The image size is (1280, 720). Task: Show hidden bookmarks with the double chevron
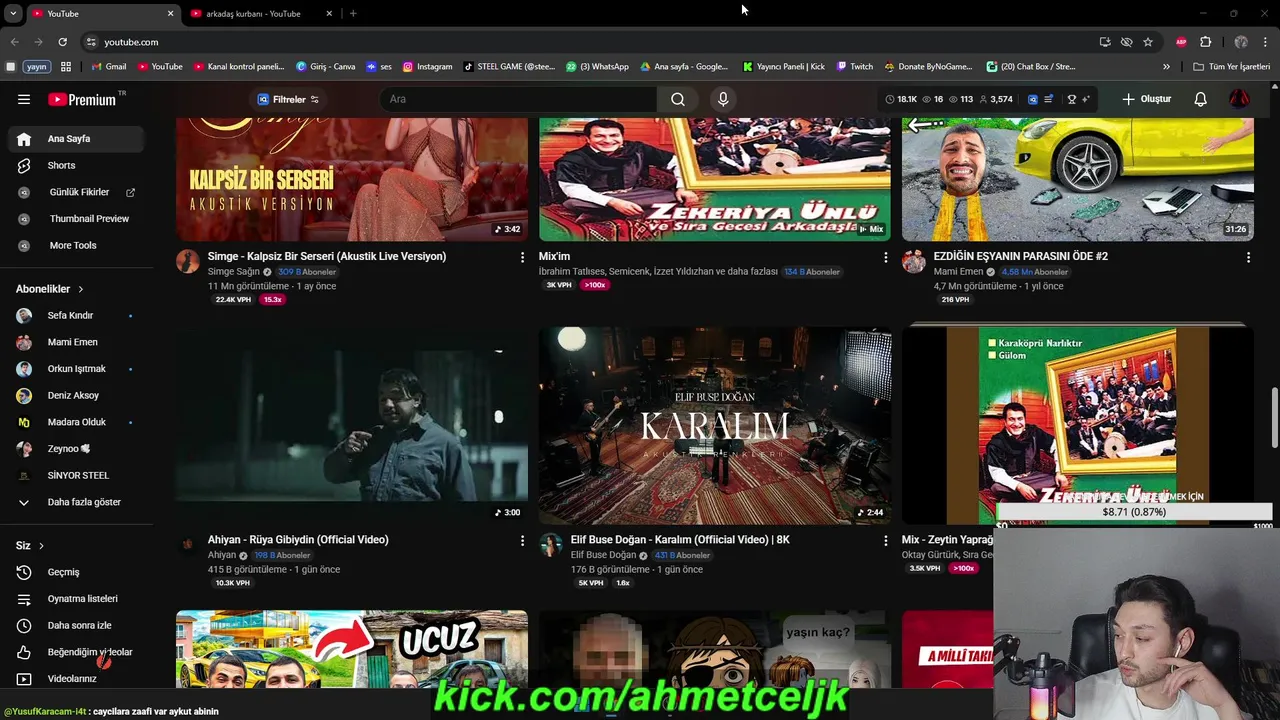click(x=1166, y=67)
